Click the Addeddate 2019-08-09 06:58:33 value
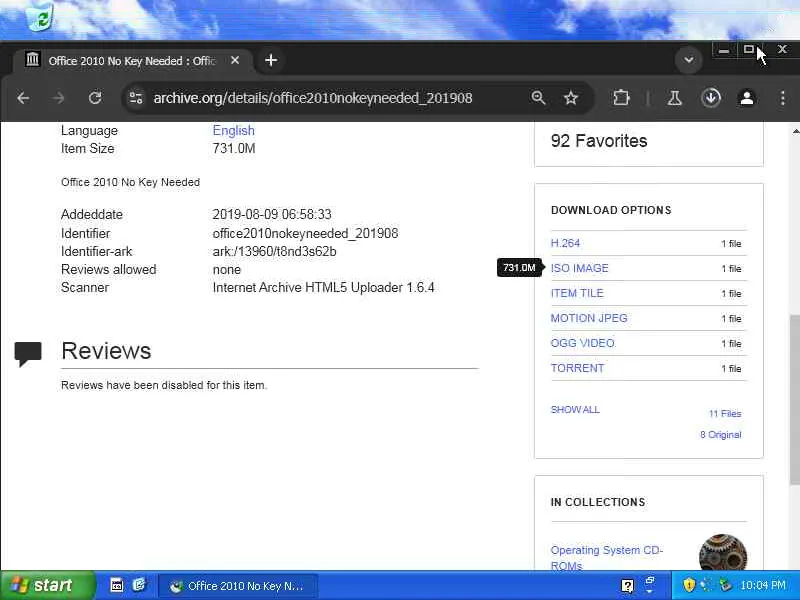The image size is (800, 600). click(272, 214)
